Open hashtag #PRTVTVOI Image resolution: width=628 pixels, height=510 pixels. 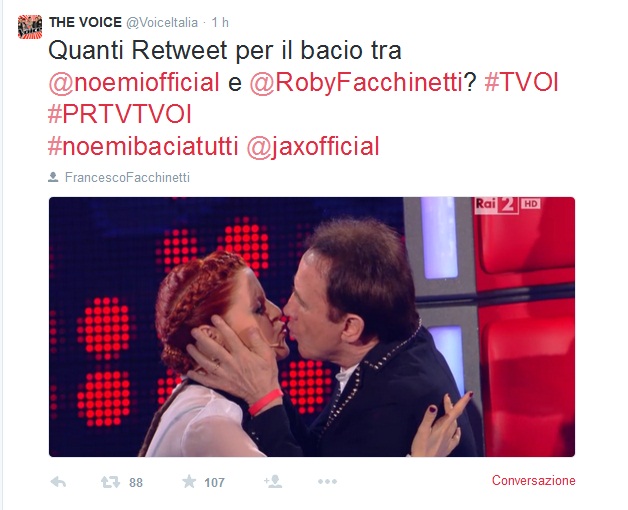[120, 114]
